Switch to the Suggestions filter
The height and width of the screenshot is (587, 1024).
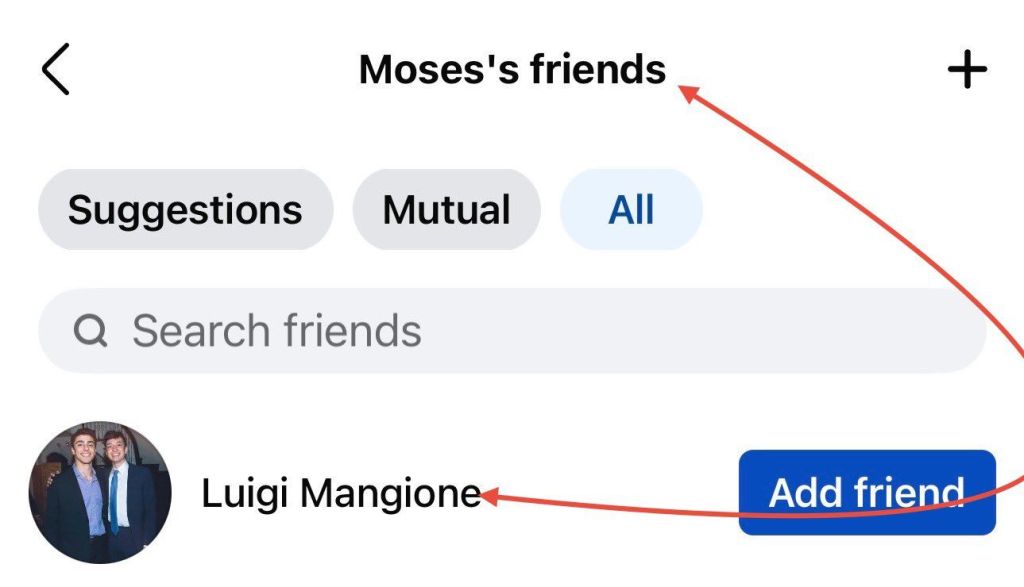tap(185, 210)
